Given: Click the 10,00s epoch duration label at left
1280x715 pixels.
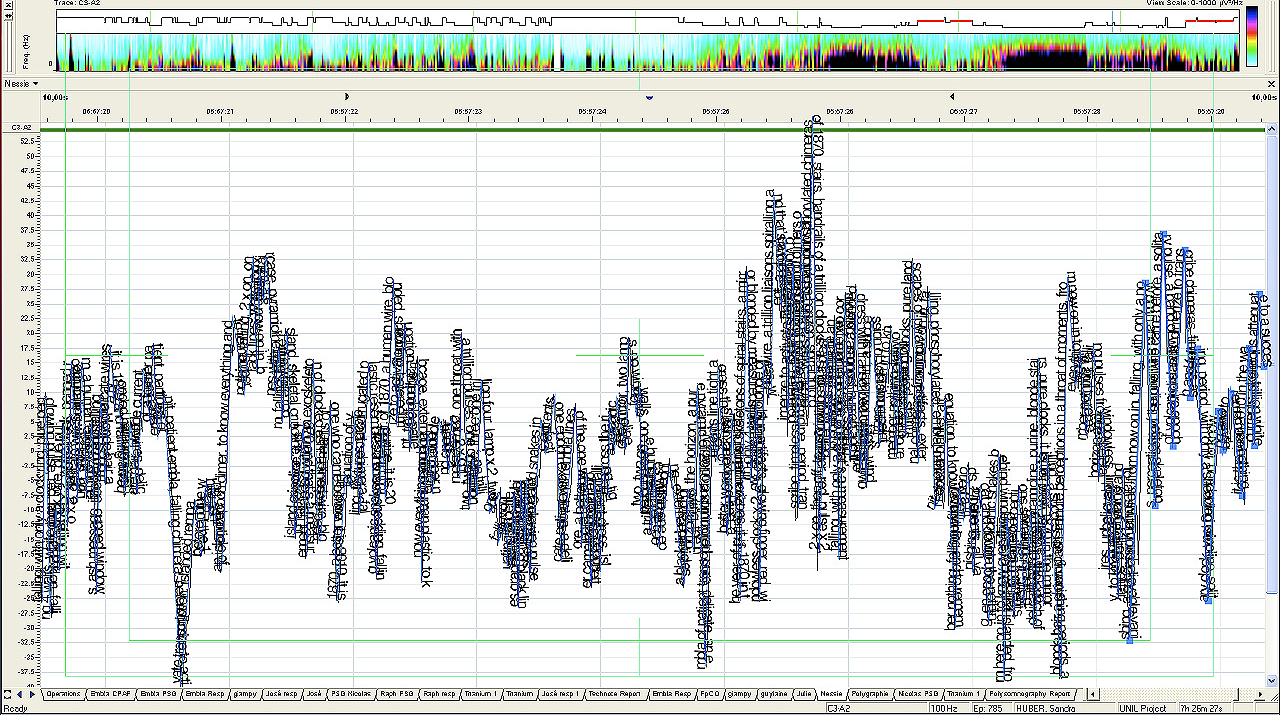Looking at the screenshot, I should click(54, 97).
